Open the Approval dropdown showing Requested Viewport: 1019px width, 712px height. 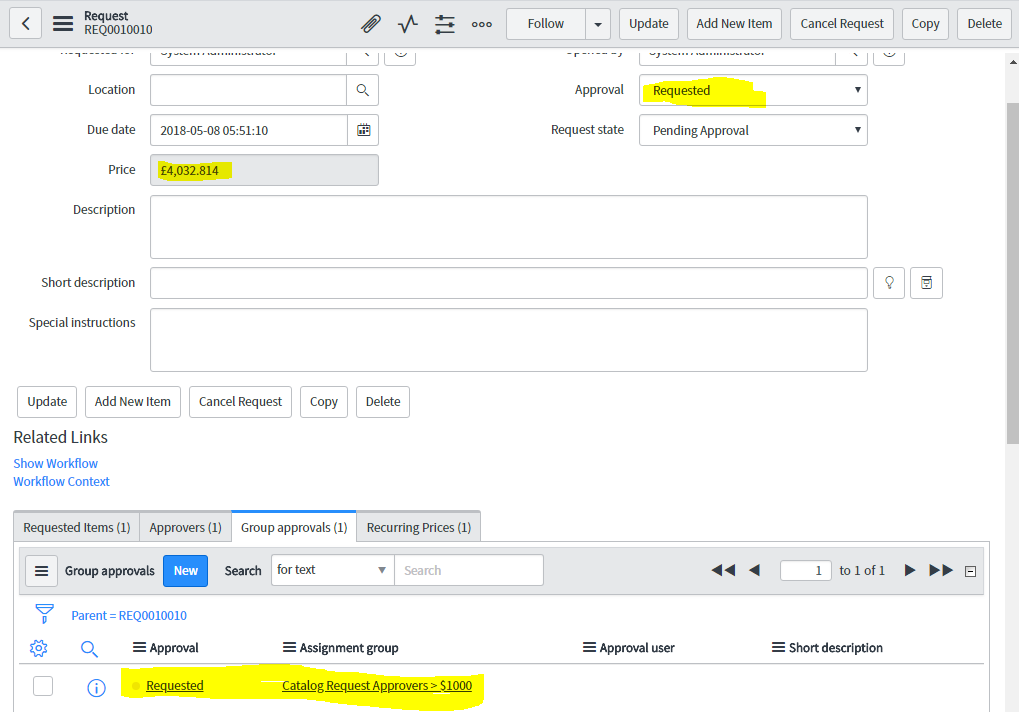(752, 89)
